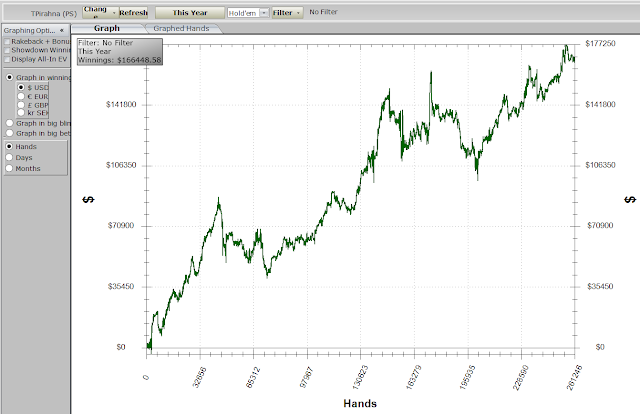Switch the x-axis to Months
This screenshot has height=414, width=640.
pyautogui.click(x=9, y=168)
